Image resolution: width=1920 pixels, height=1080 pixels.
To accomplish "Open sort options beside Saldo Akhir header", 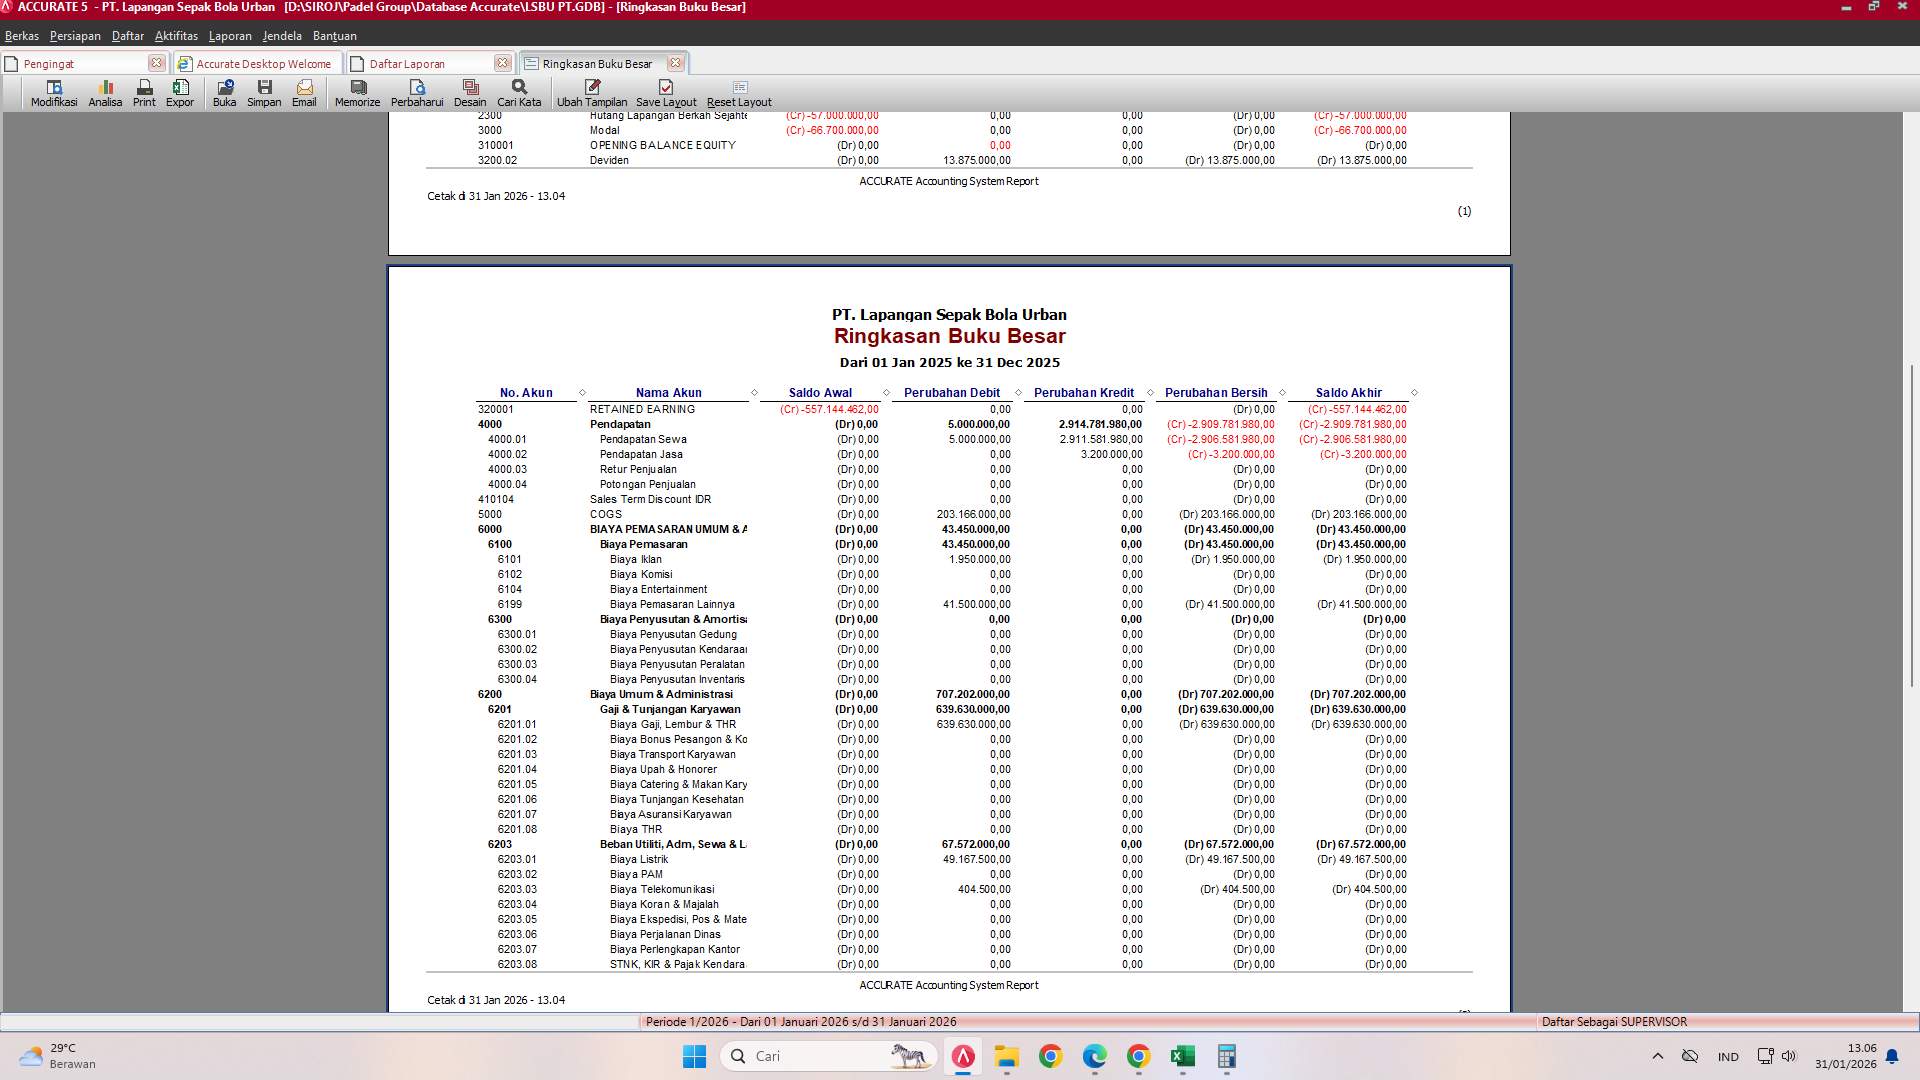I will tap(1412, 392).
